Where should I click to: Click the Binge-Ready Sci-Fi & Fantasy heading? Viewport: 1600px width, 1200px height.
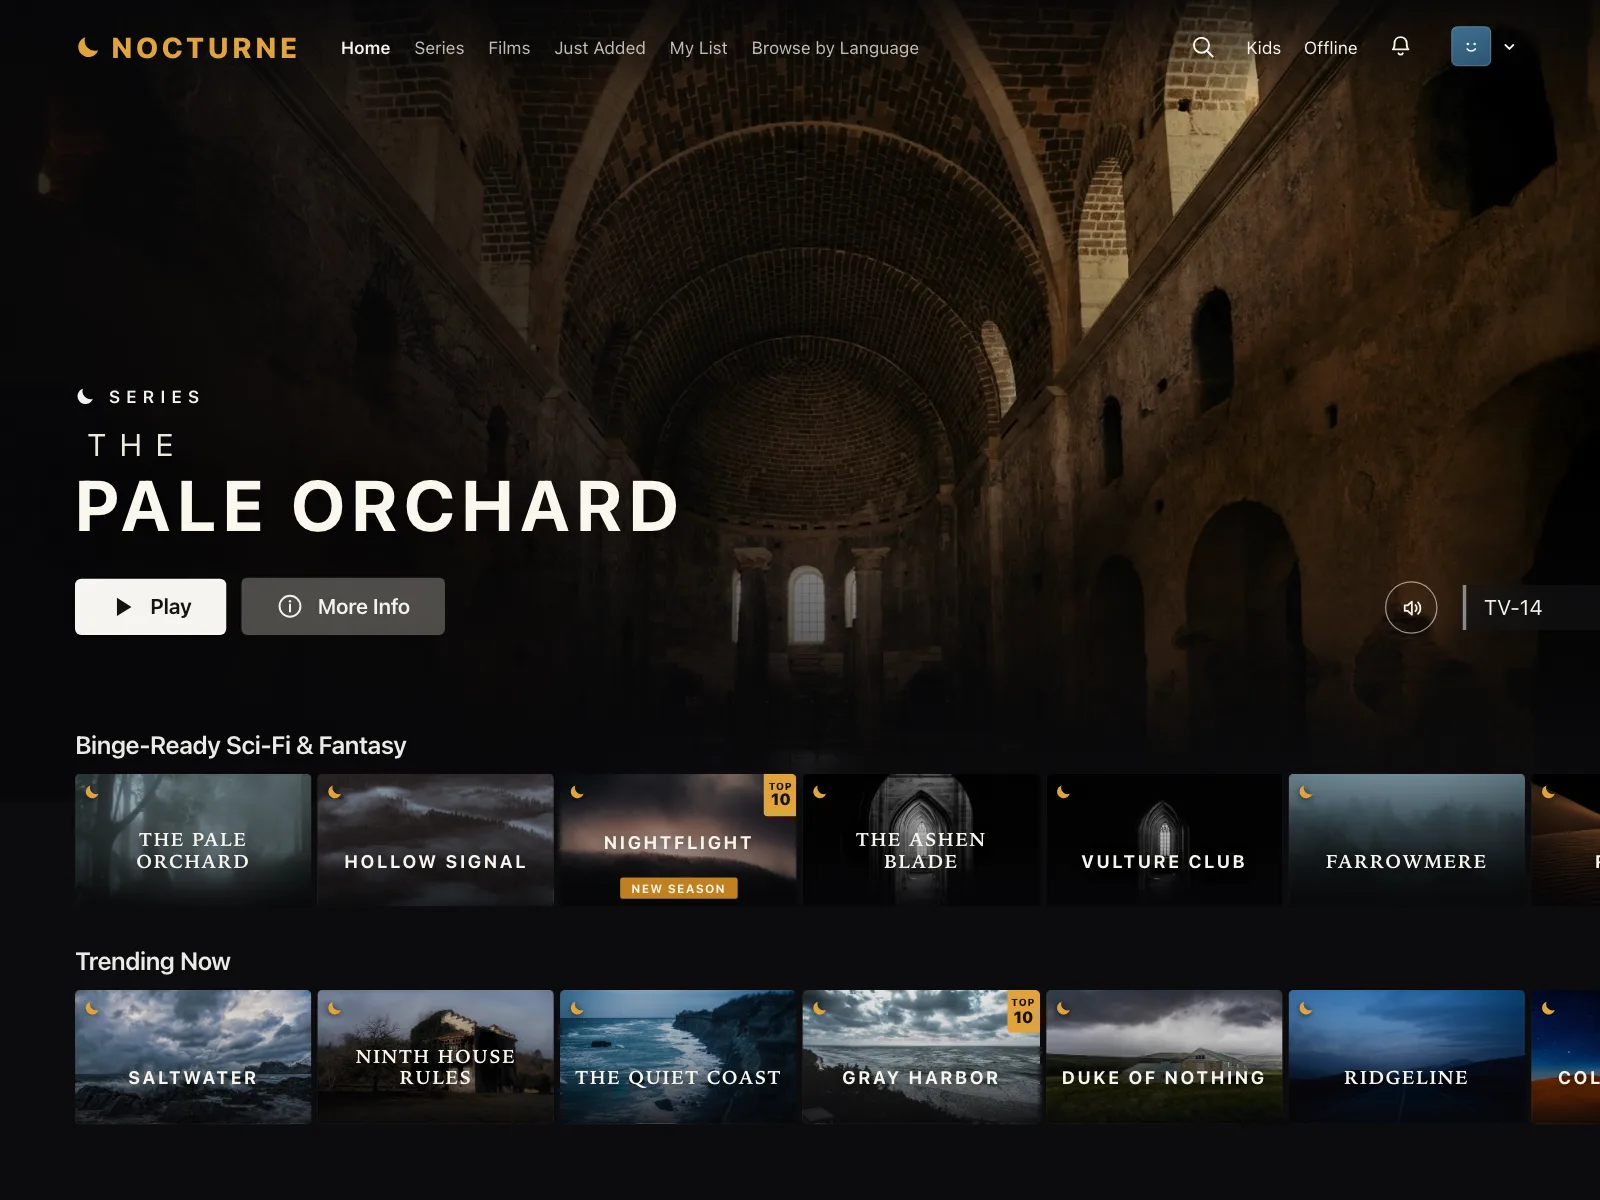(x=241, y=746)
